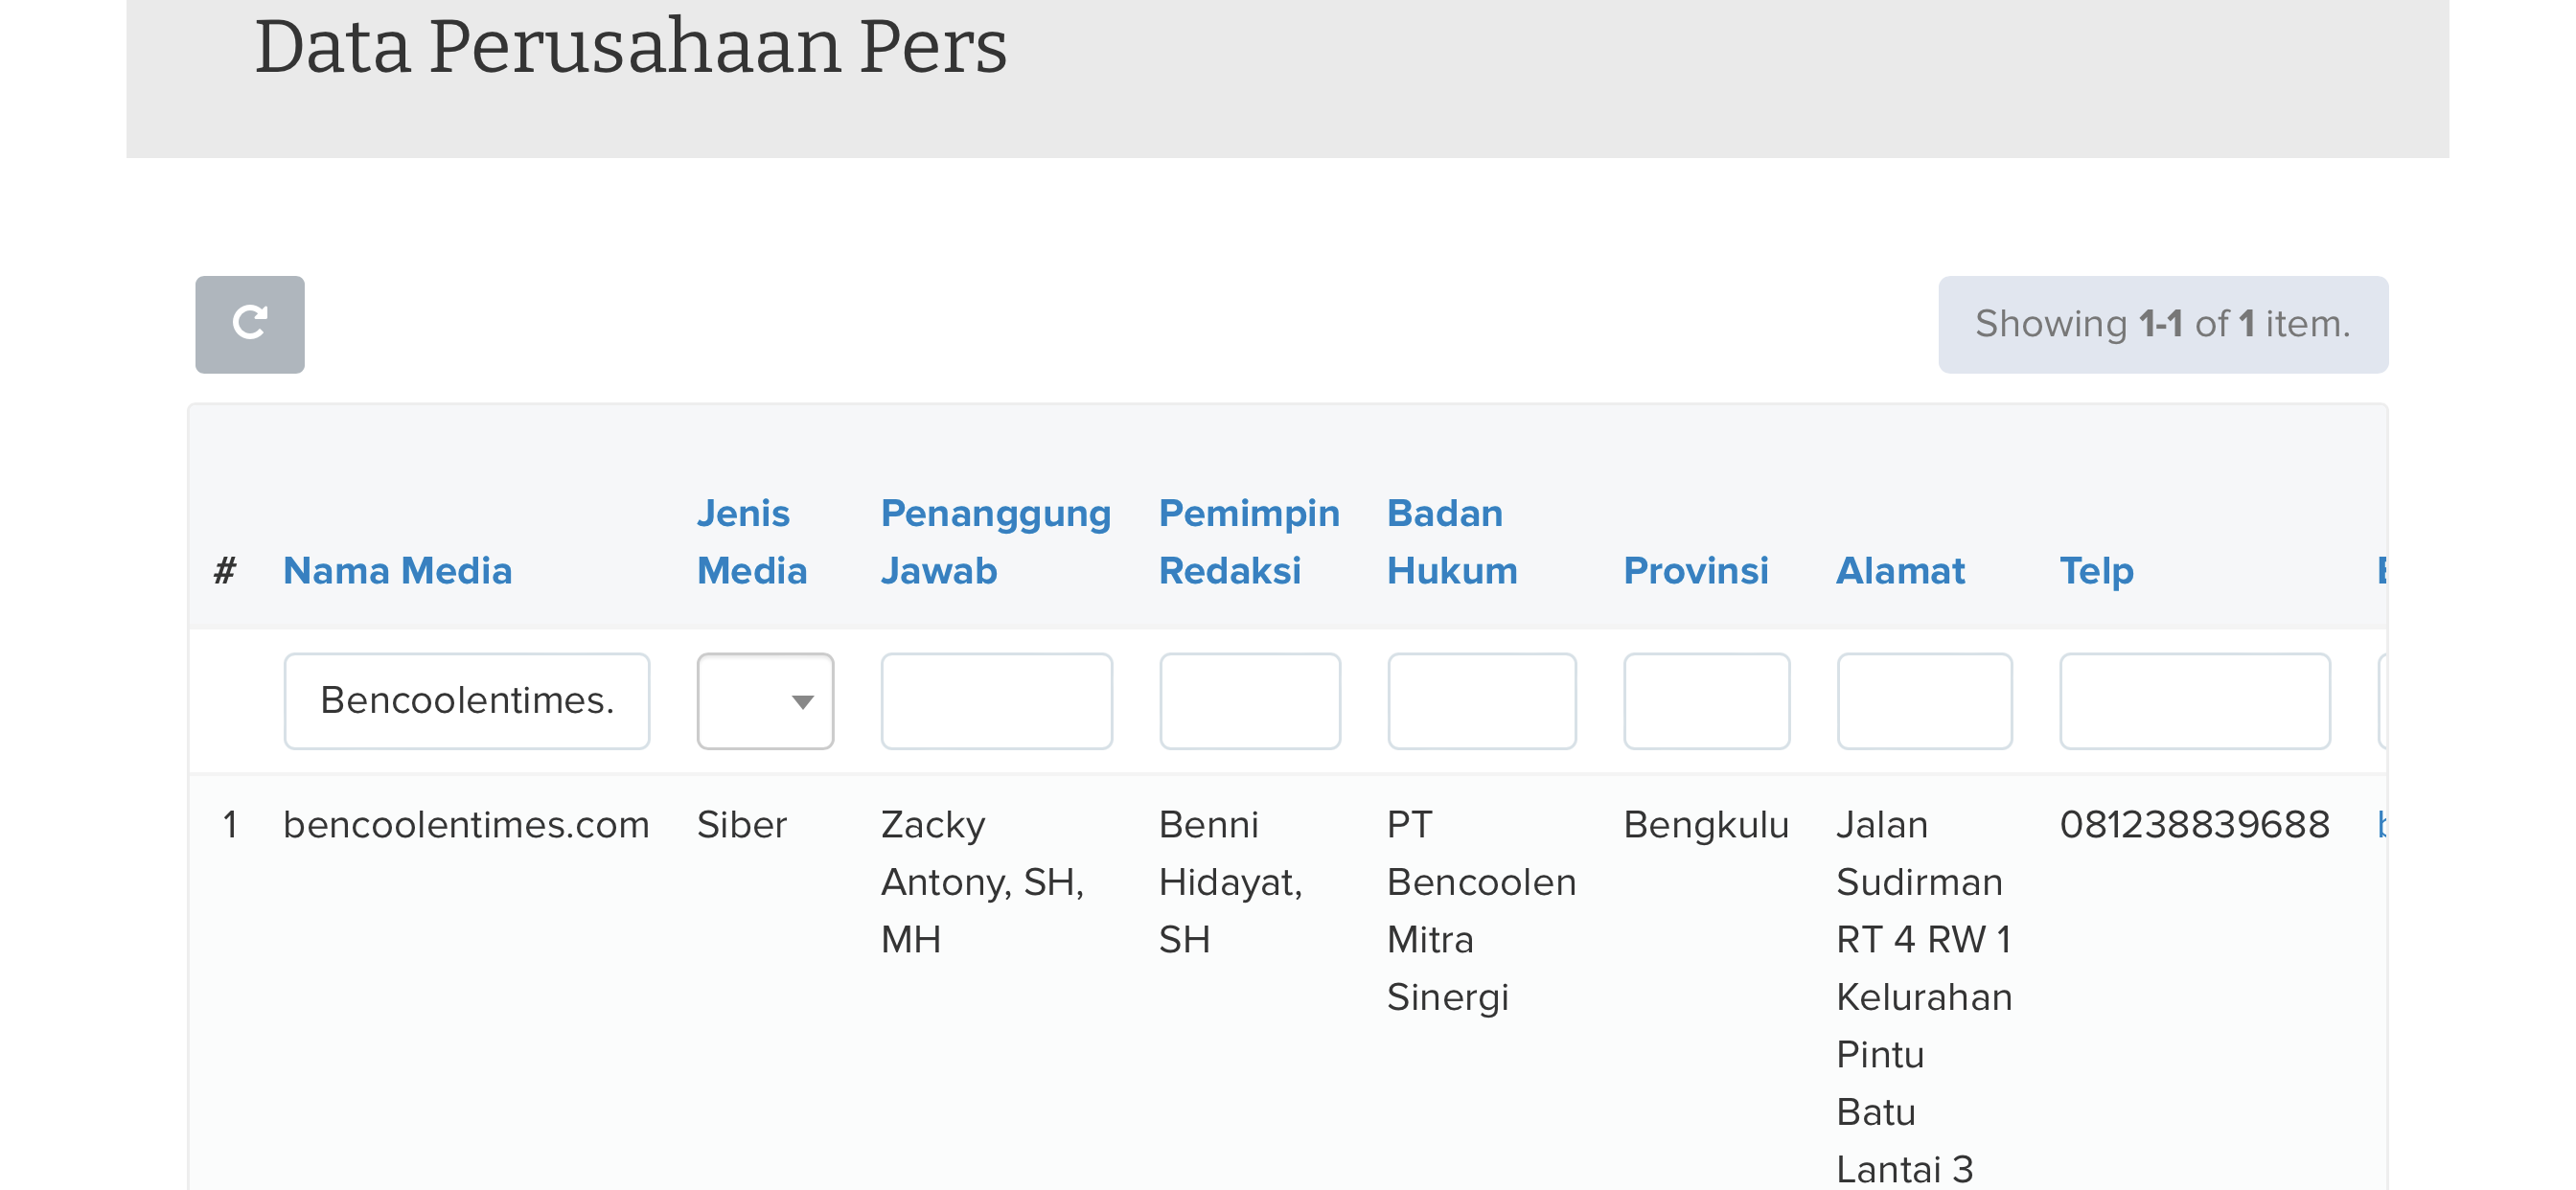Screen dimensions: 2576x1190
Task: Click the Badan Hukum filter input
Action: [1481, 701]
